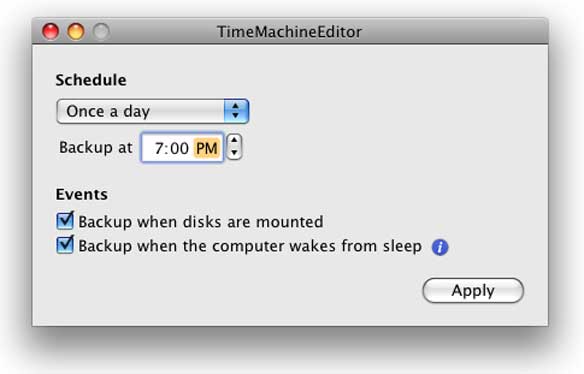Select the minutes "00" in the time field
584x374 pixels.
pyautogui.click(x=179, y=148)
